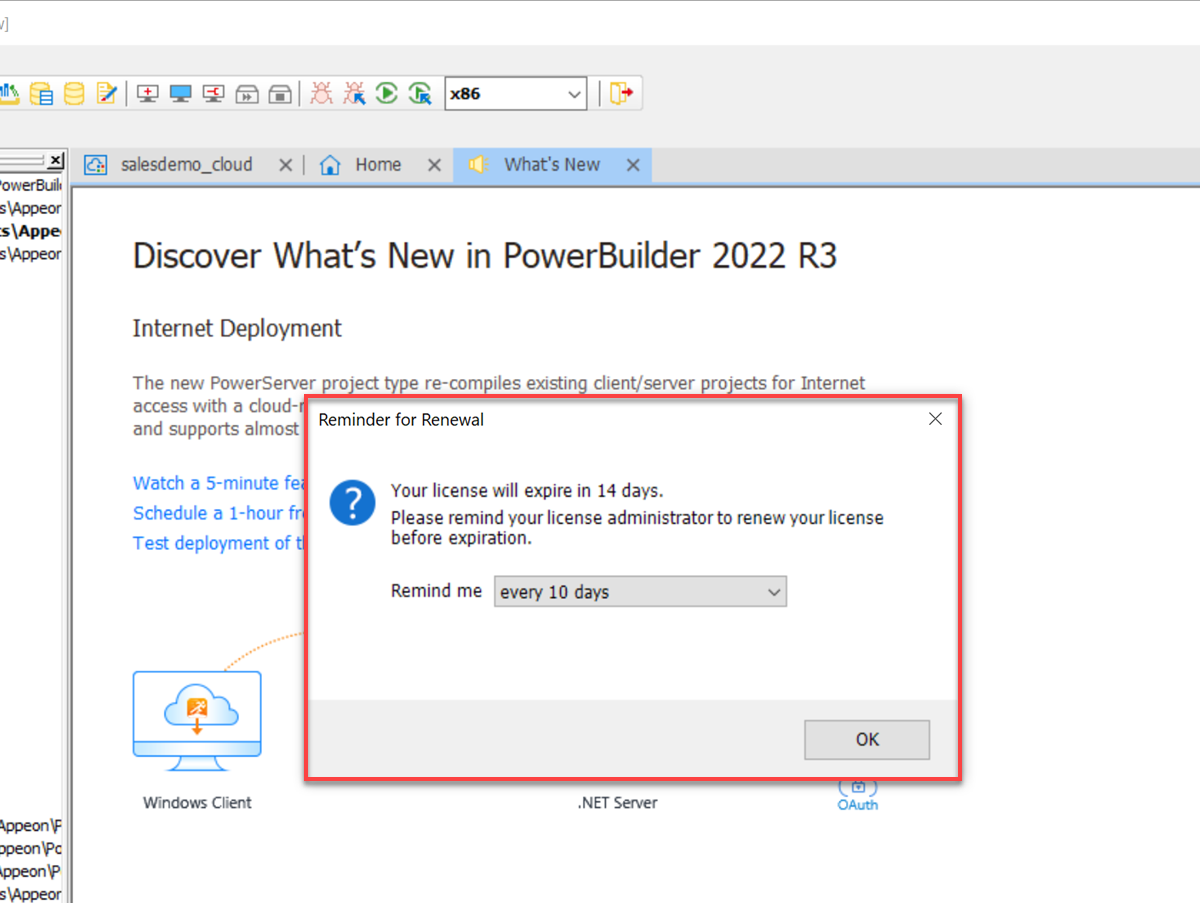Click the blue monitor toolbar icon
The image size is (1200, 903).
pos(180,94)
